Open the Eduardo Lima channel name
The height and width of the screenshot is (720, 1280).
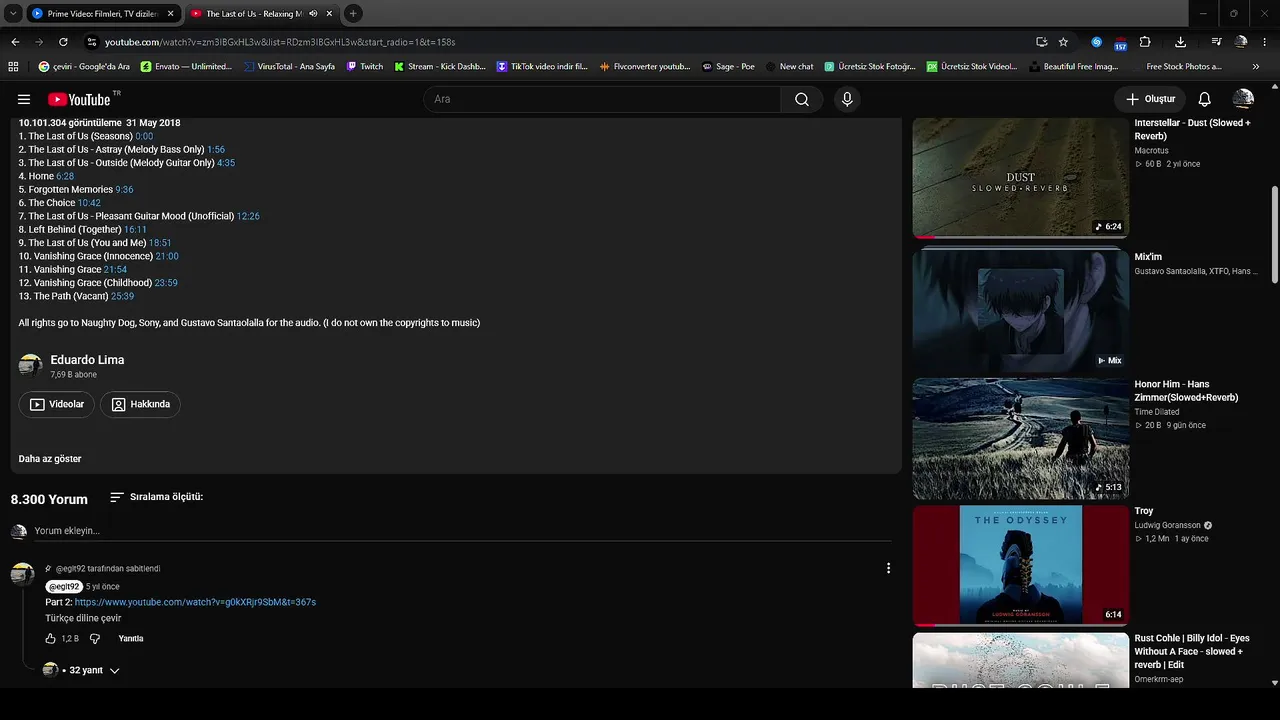click(x=87, y=360)
